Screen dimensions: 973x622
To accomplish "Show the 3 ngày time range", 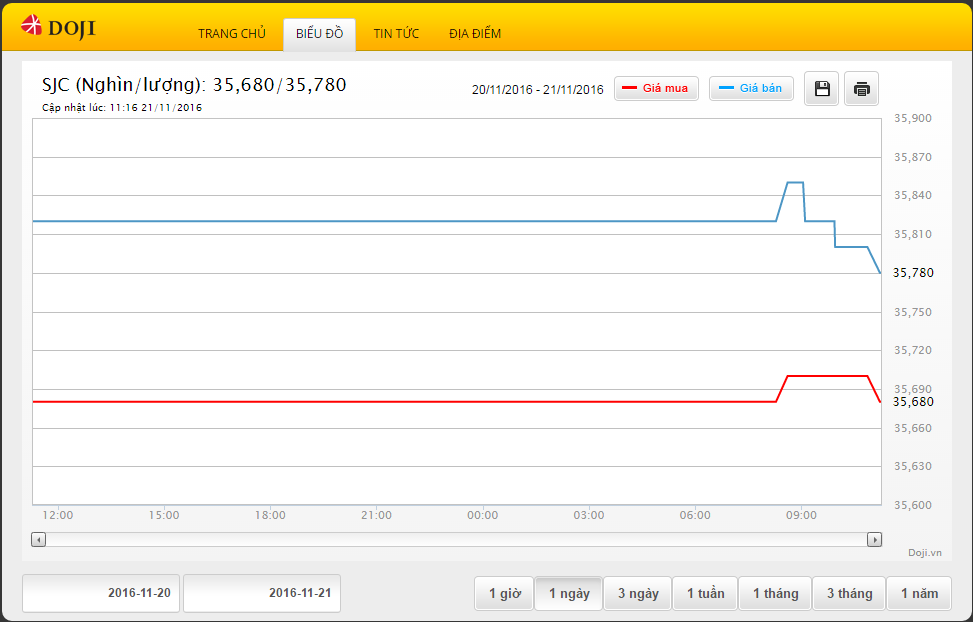I will 638,593.
